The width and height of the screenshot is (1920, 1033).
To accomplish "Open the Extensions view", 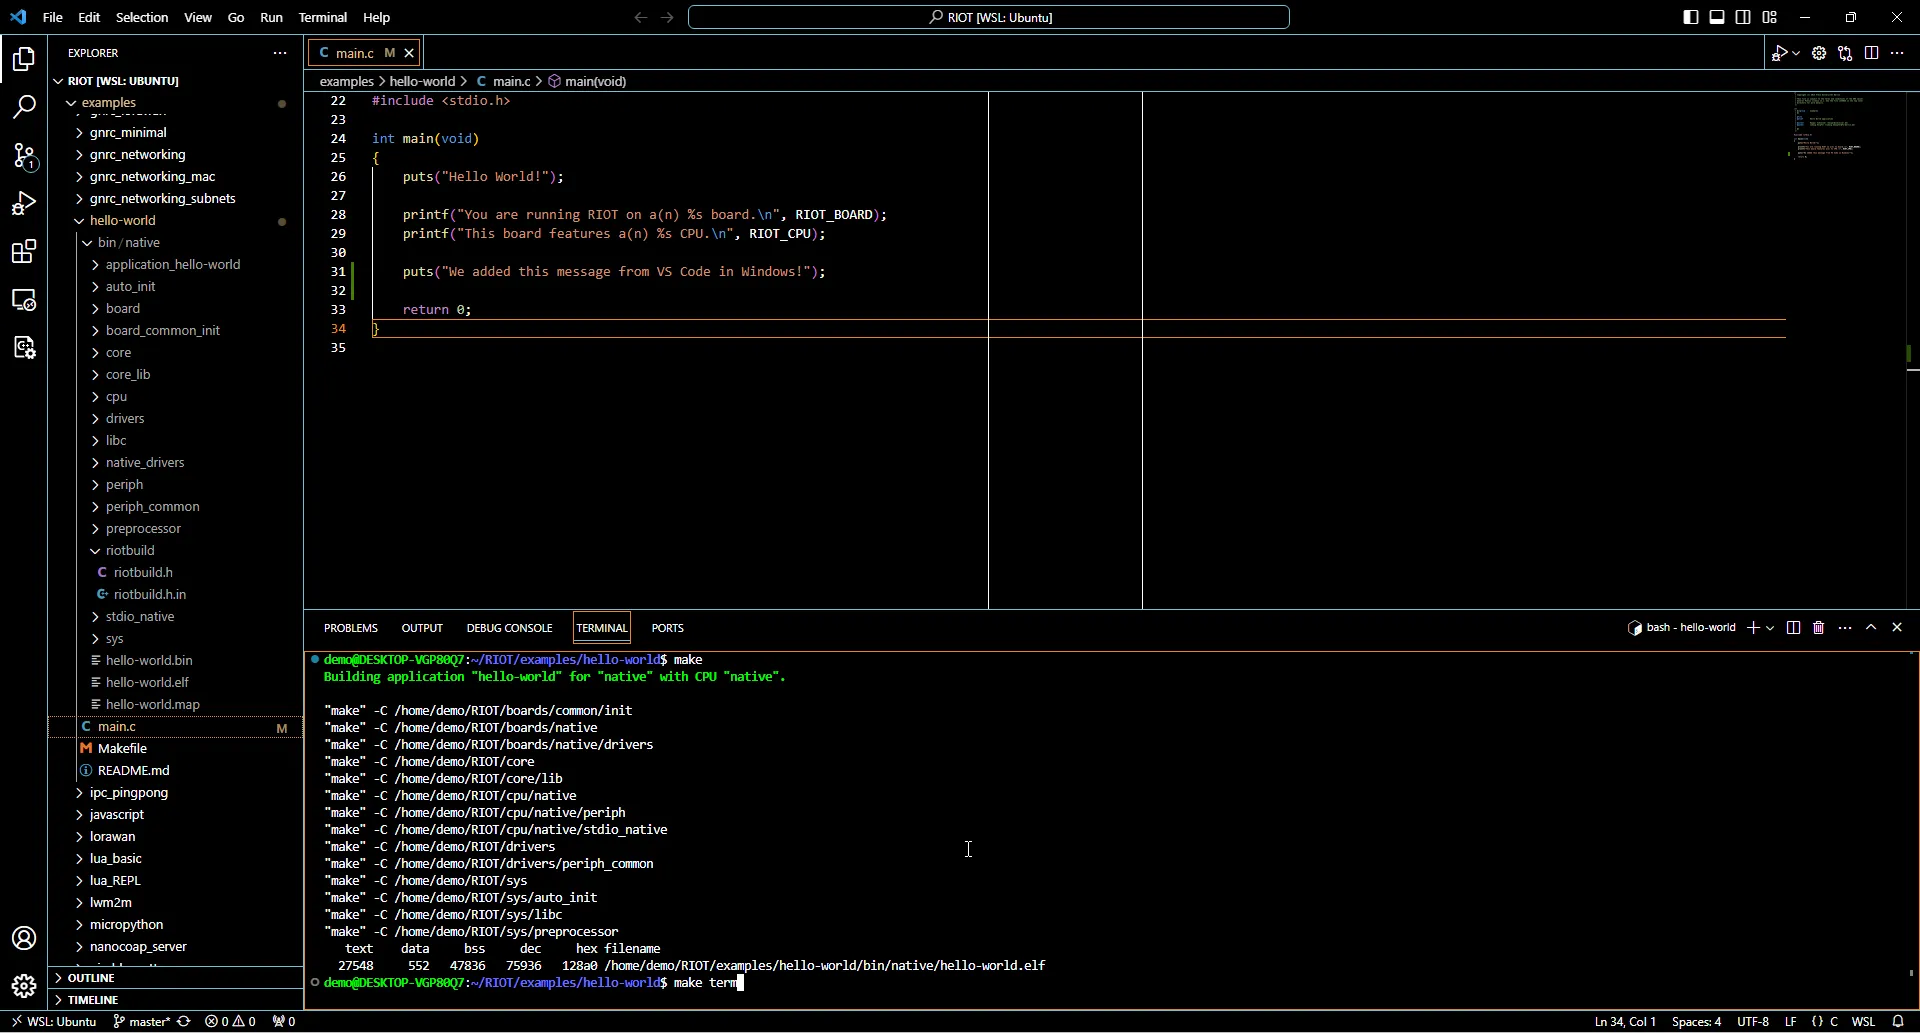I will 24,252.
